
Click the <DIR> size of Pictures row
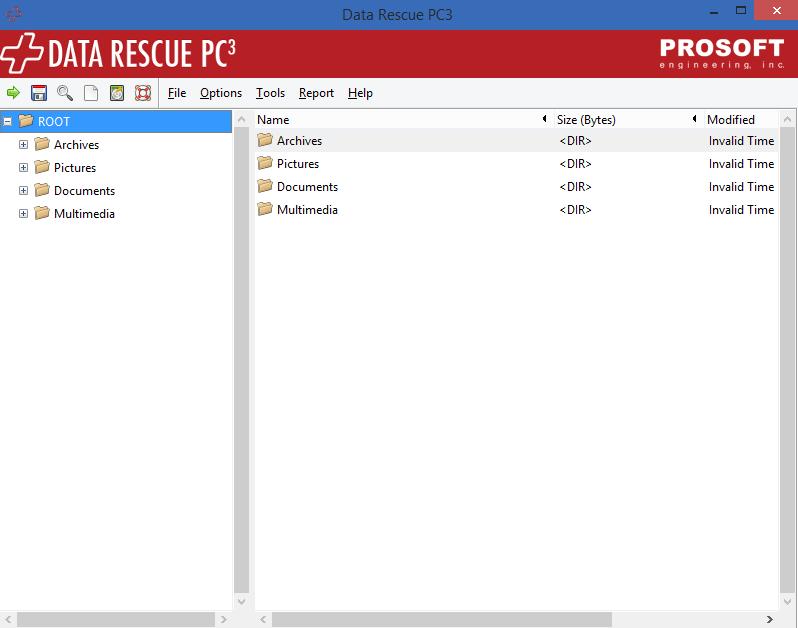tap(576, 163)
